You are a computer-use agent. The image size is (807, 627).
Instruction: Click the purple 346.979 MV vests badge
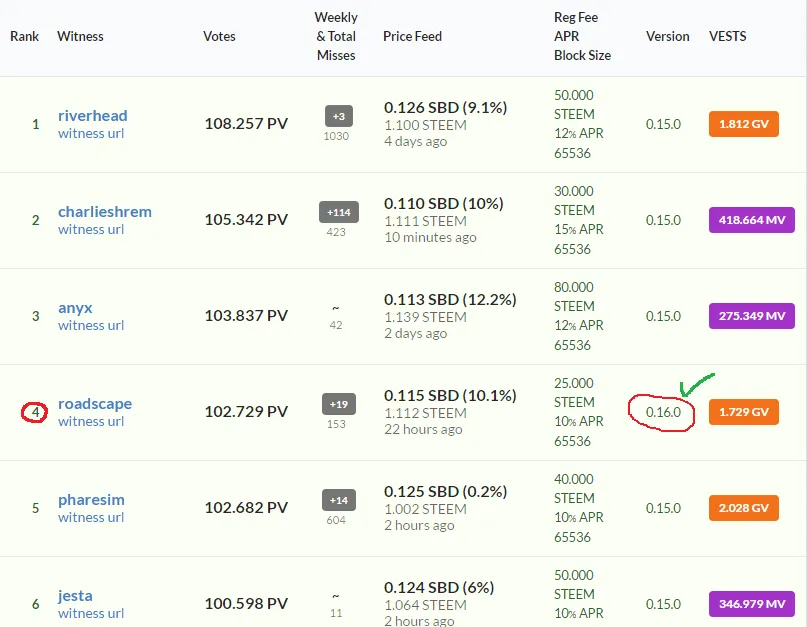point(752,604)
